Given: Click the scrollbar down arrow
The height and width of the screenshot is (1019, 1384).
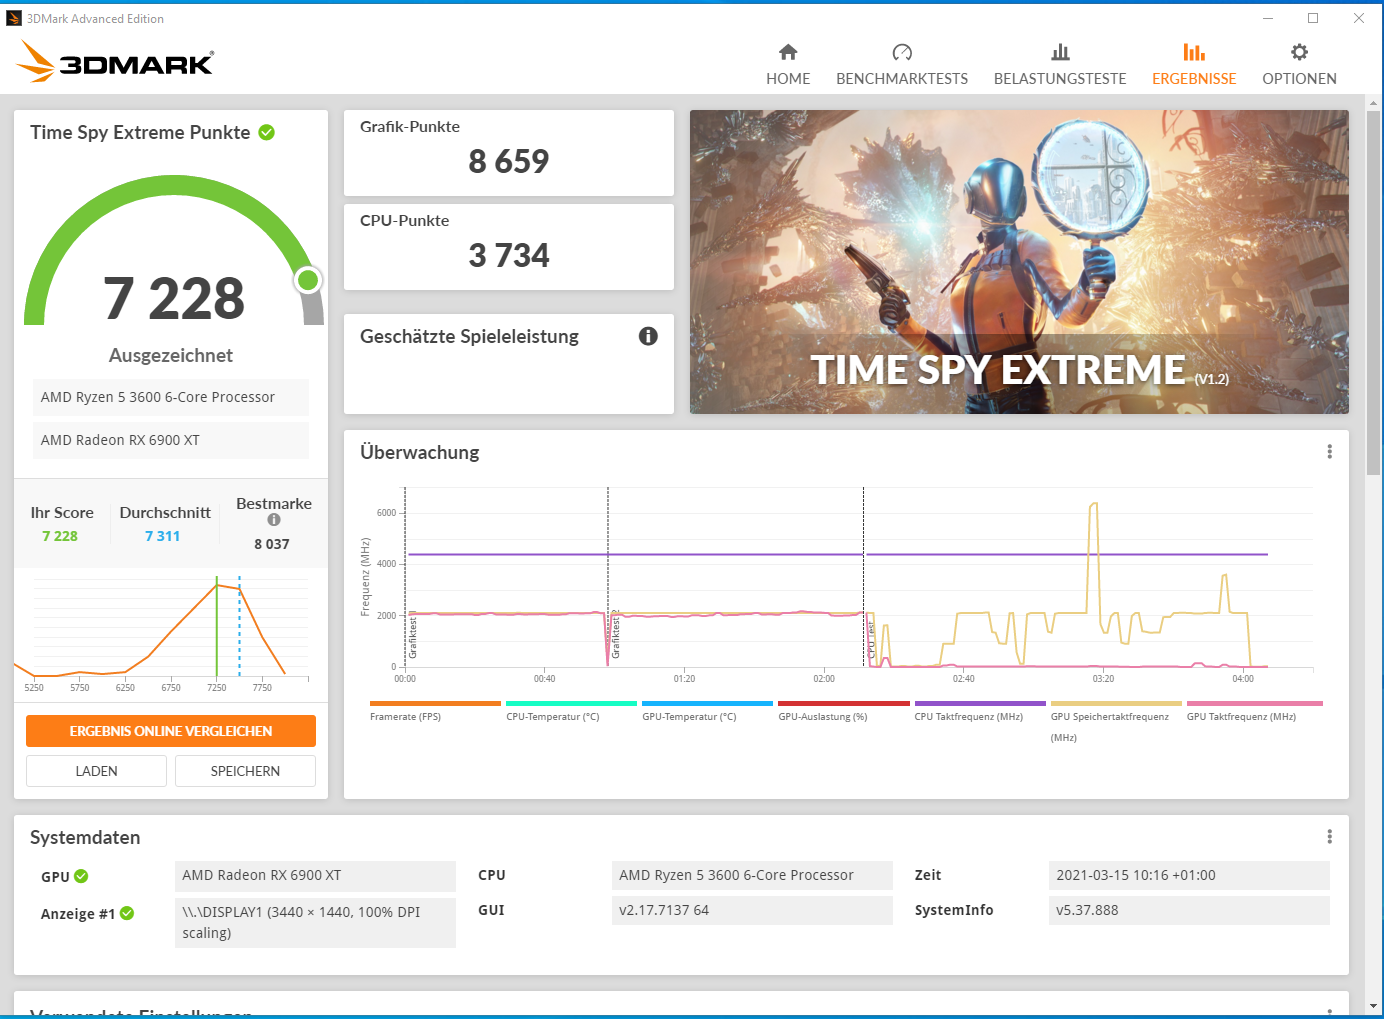Looking at the screenshot, I should pyautogui.click(x=1374, y=1006).
